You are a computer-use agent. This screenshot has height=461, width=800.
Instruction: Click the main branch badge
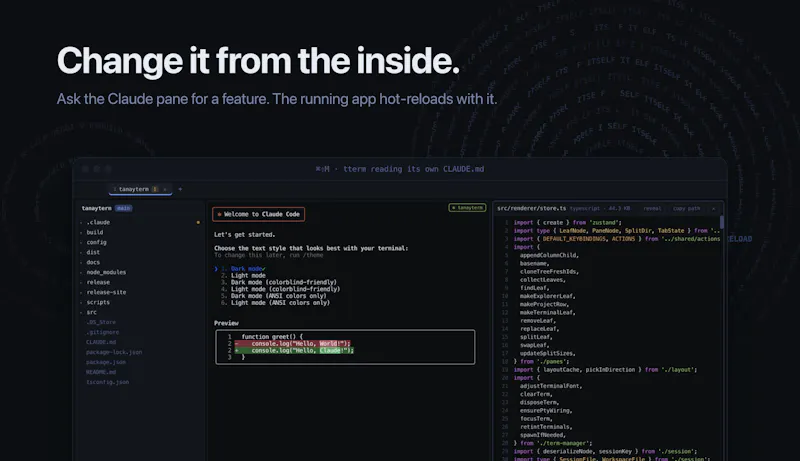[x=123, y=208]
